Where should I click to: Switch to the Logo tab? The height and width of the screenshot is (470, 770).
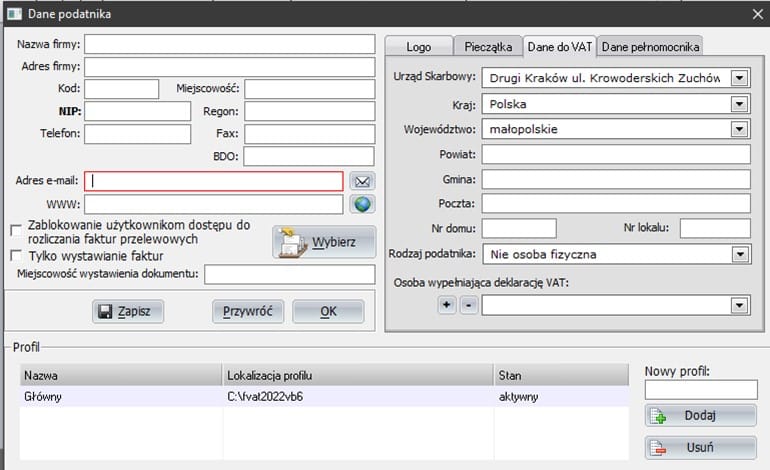417,47
